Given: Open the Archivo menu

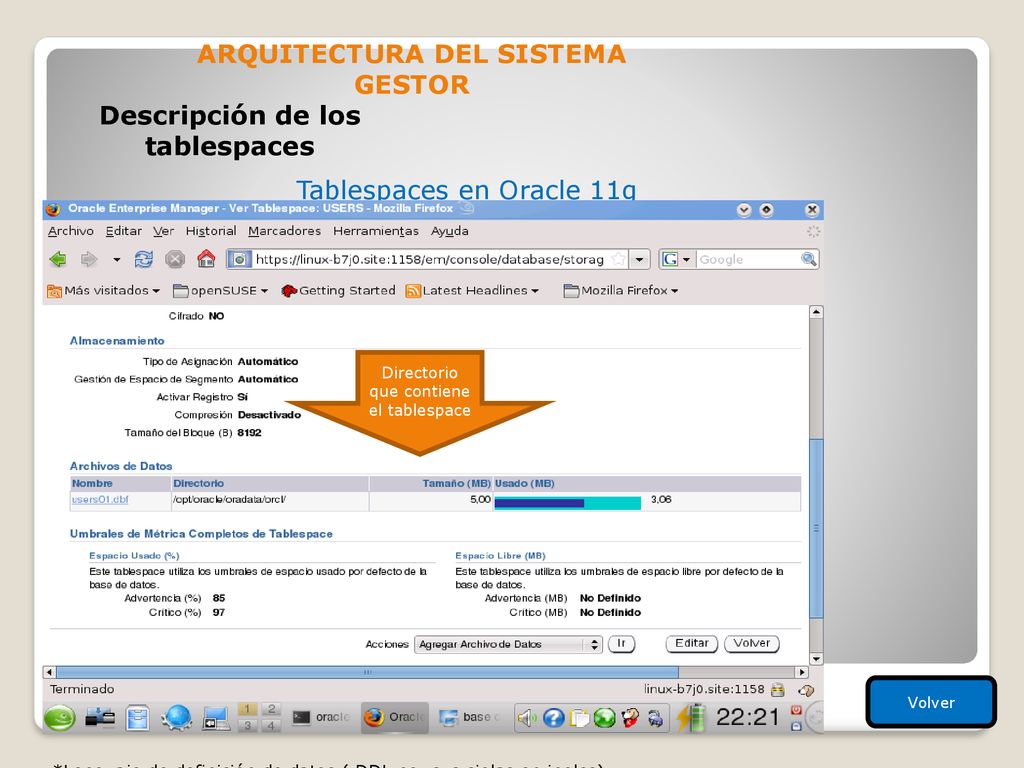Looking at the screenshot, I should point(71,231).
